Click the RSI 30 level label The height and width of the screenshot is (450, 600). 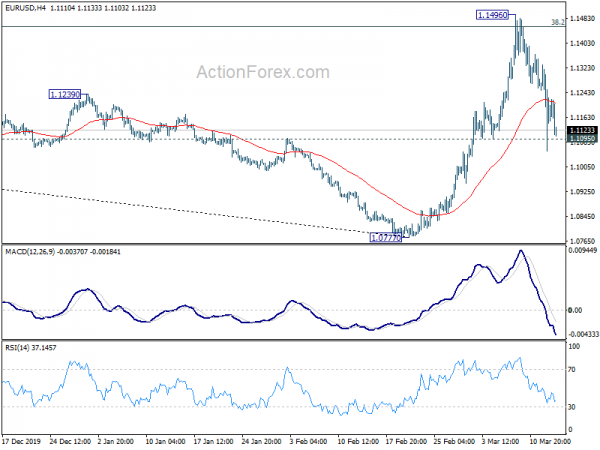[572, 407]
